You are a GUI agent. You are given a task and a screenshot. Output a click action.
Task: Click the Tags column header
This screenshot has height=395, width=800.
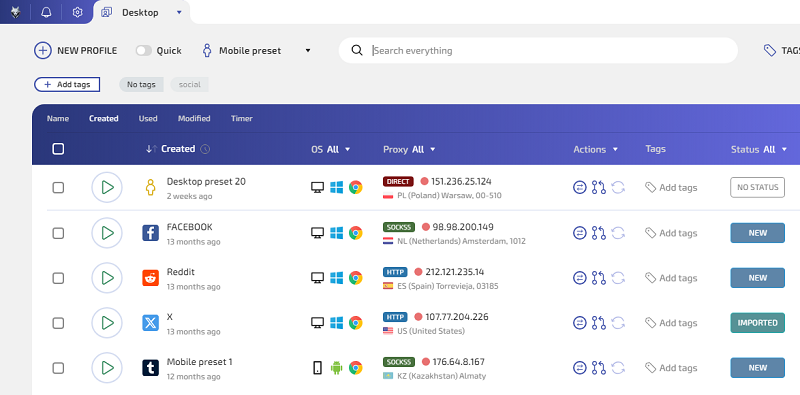coord(655,149)
